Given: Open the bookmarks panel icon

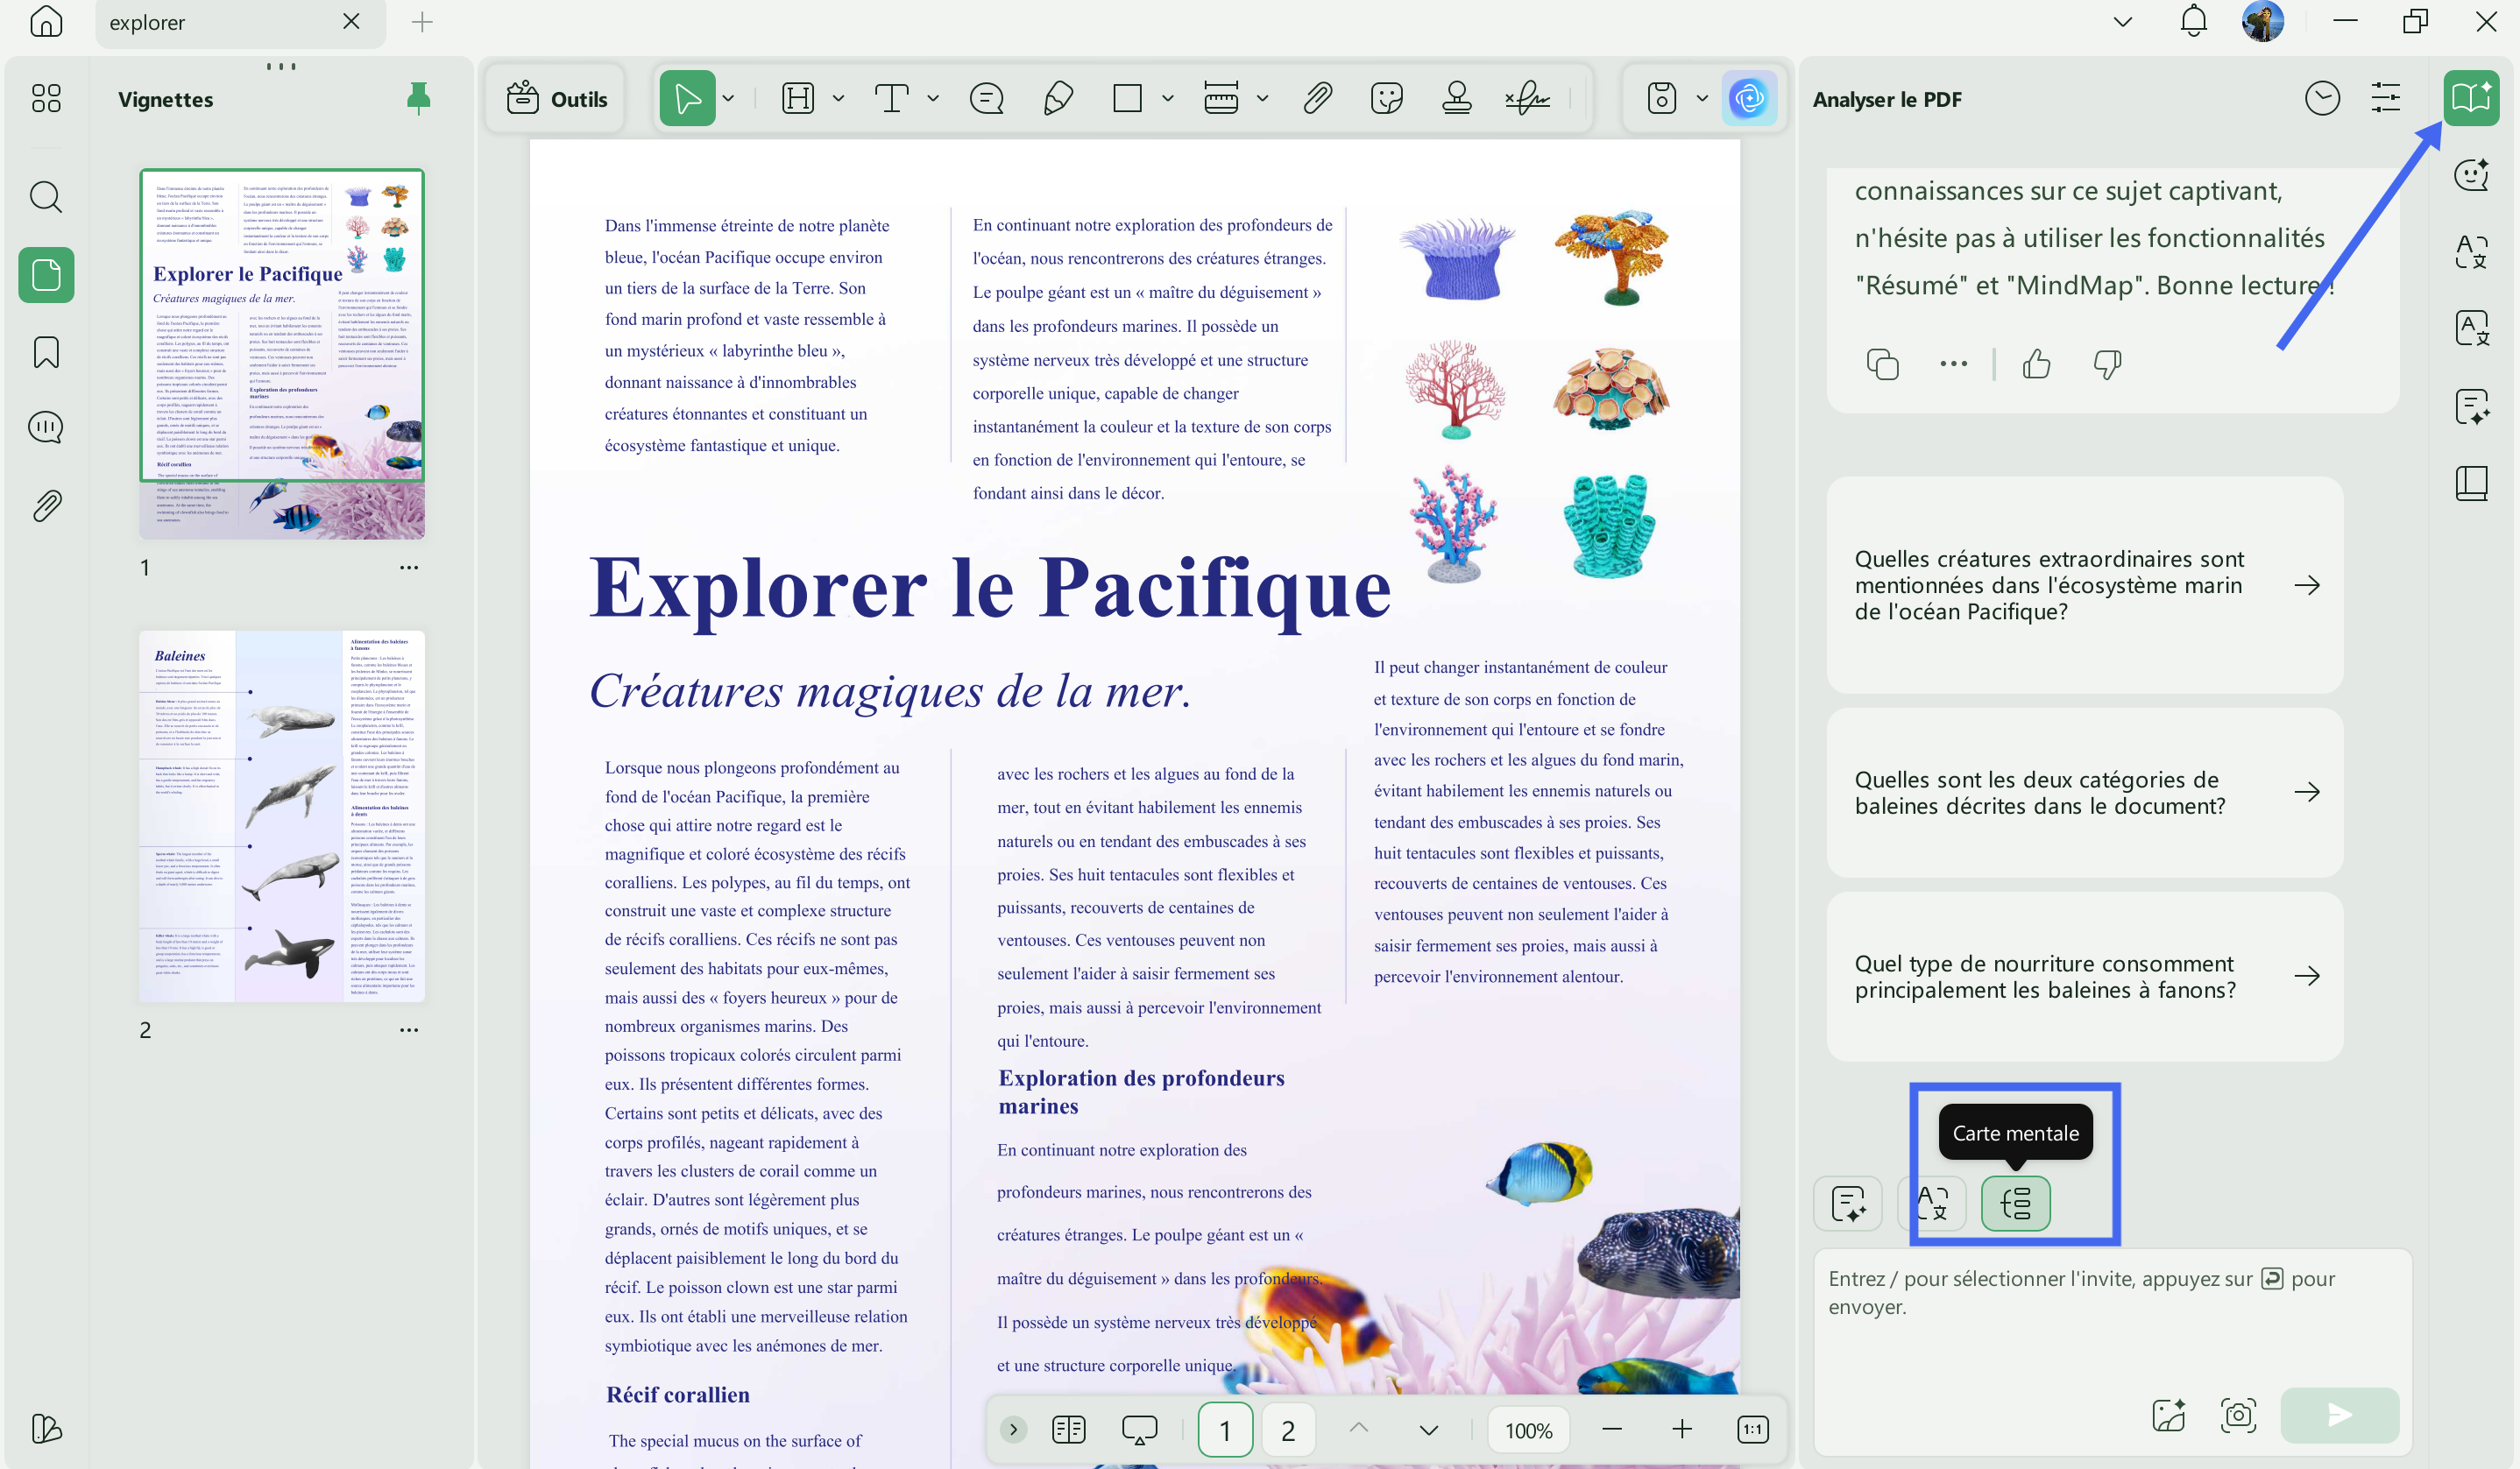Looking at the screenshot, I should point(46,352).
